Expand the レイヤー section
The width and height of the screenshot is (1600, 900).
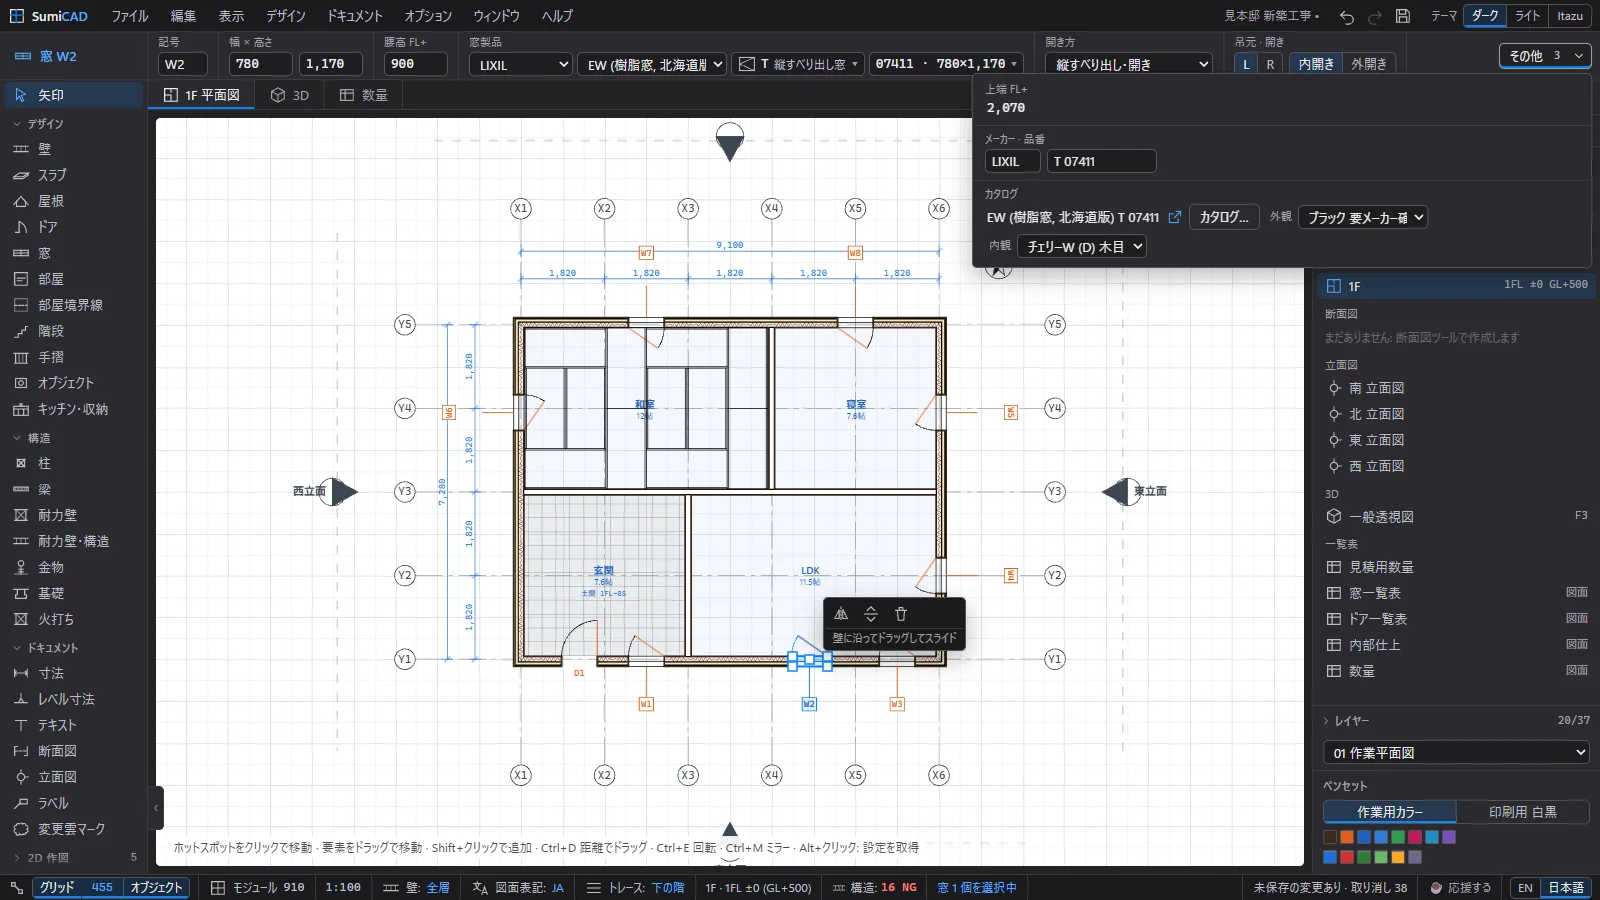pos(1346,720)
